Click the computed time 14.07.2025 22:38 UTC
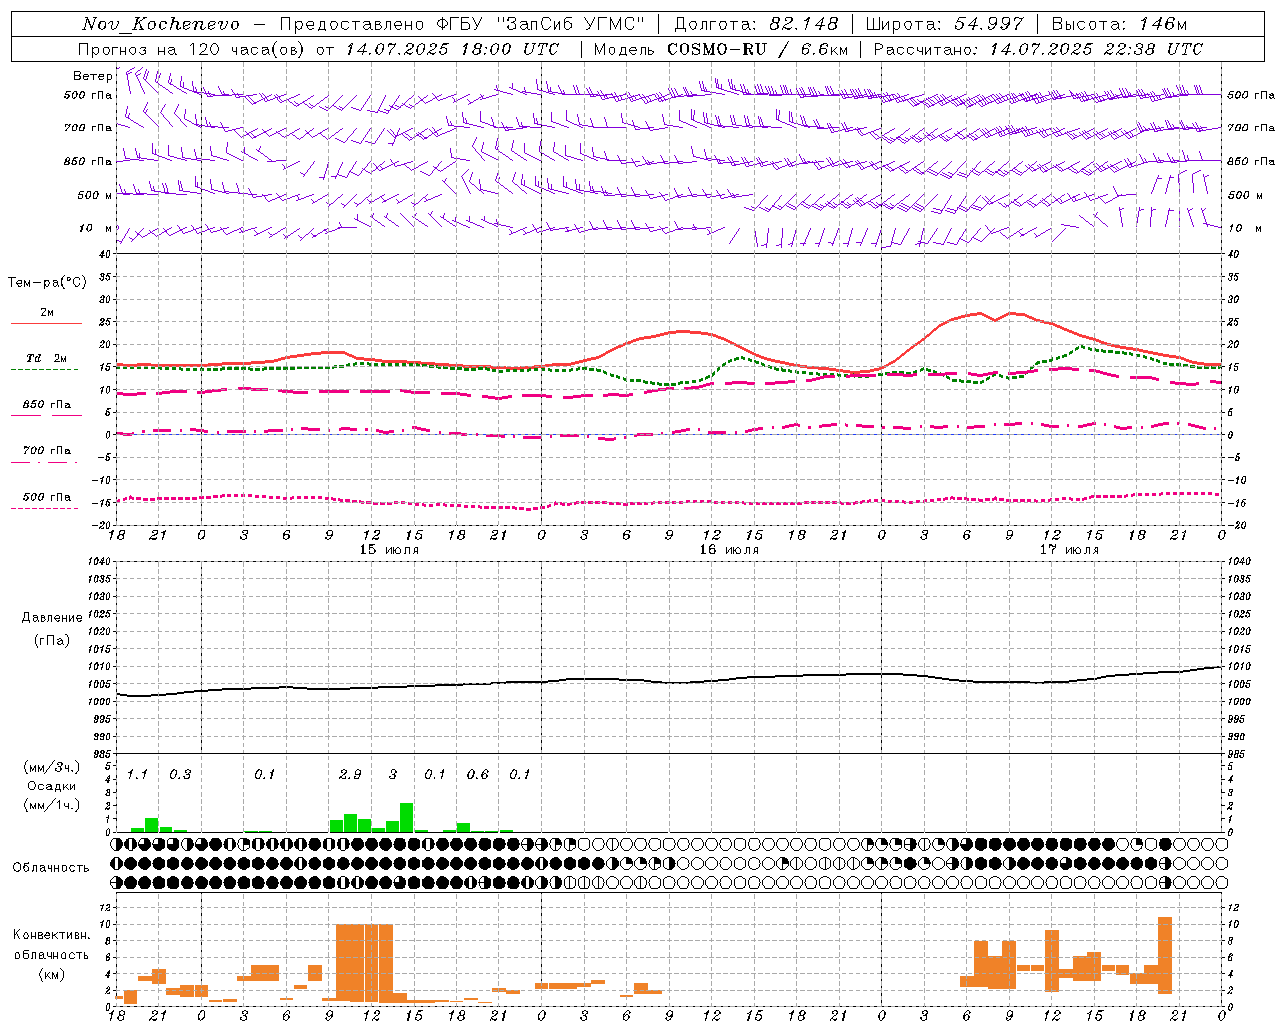 tap(1096, 49)
